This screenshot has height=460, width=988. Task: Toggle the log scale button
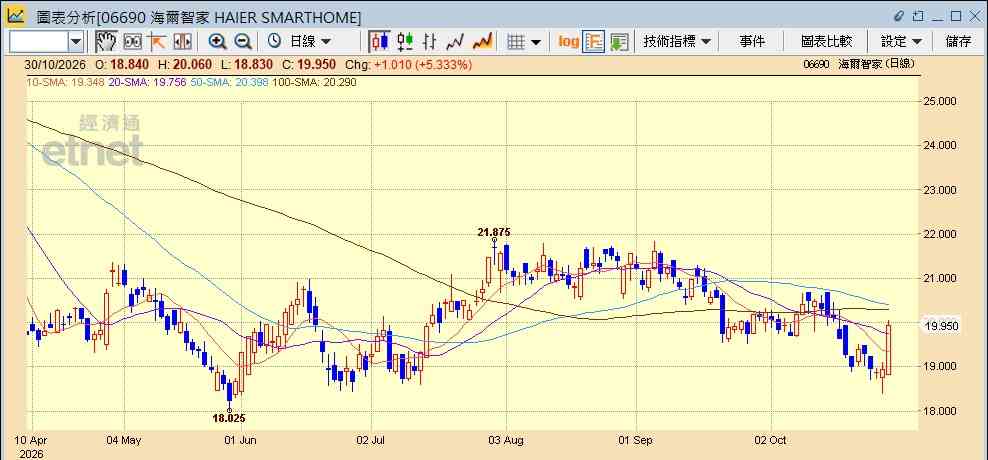point(568,42)
